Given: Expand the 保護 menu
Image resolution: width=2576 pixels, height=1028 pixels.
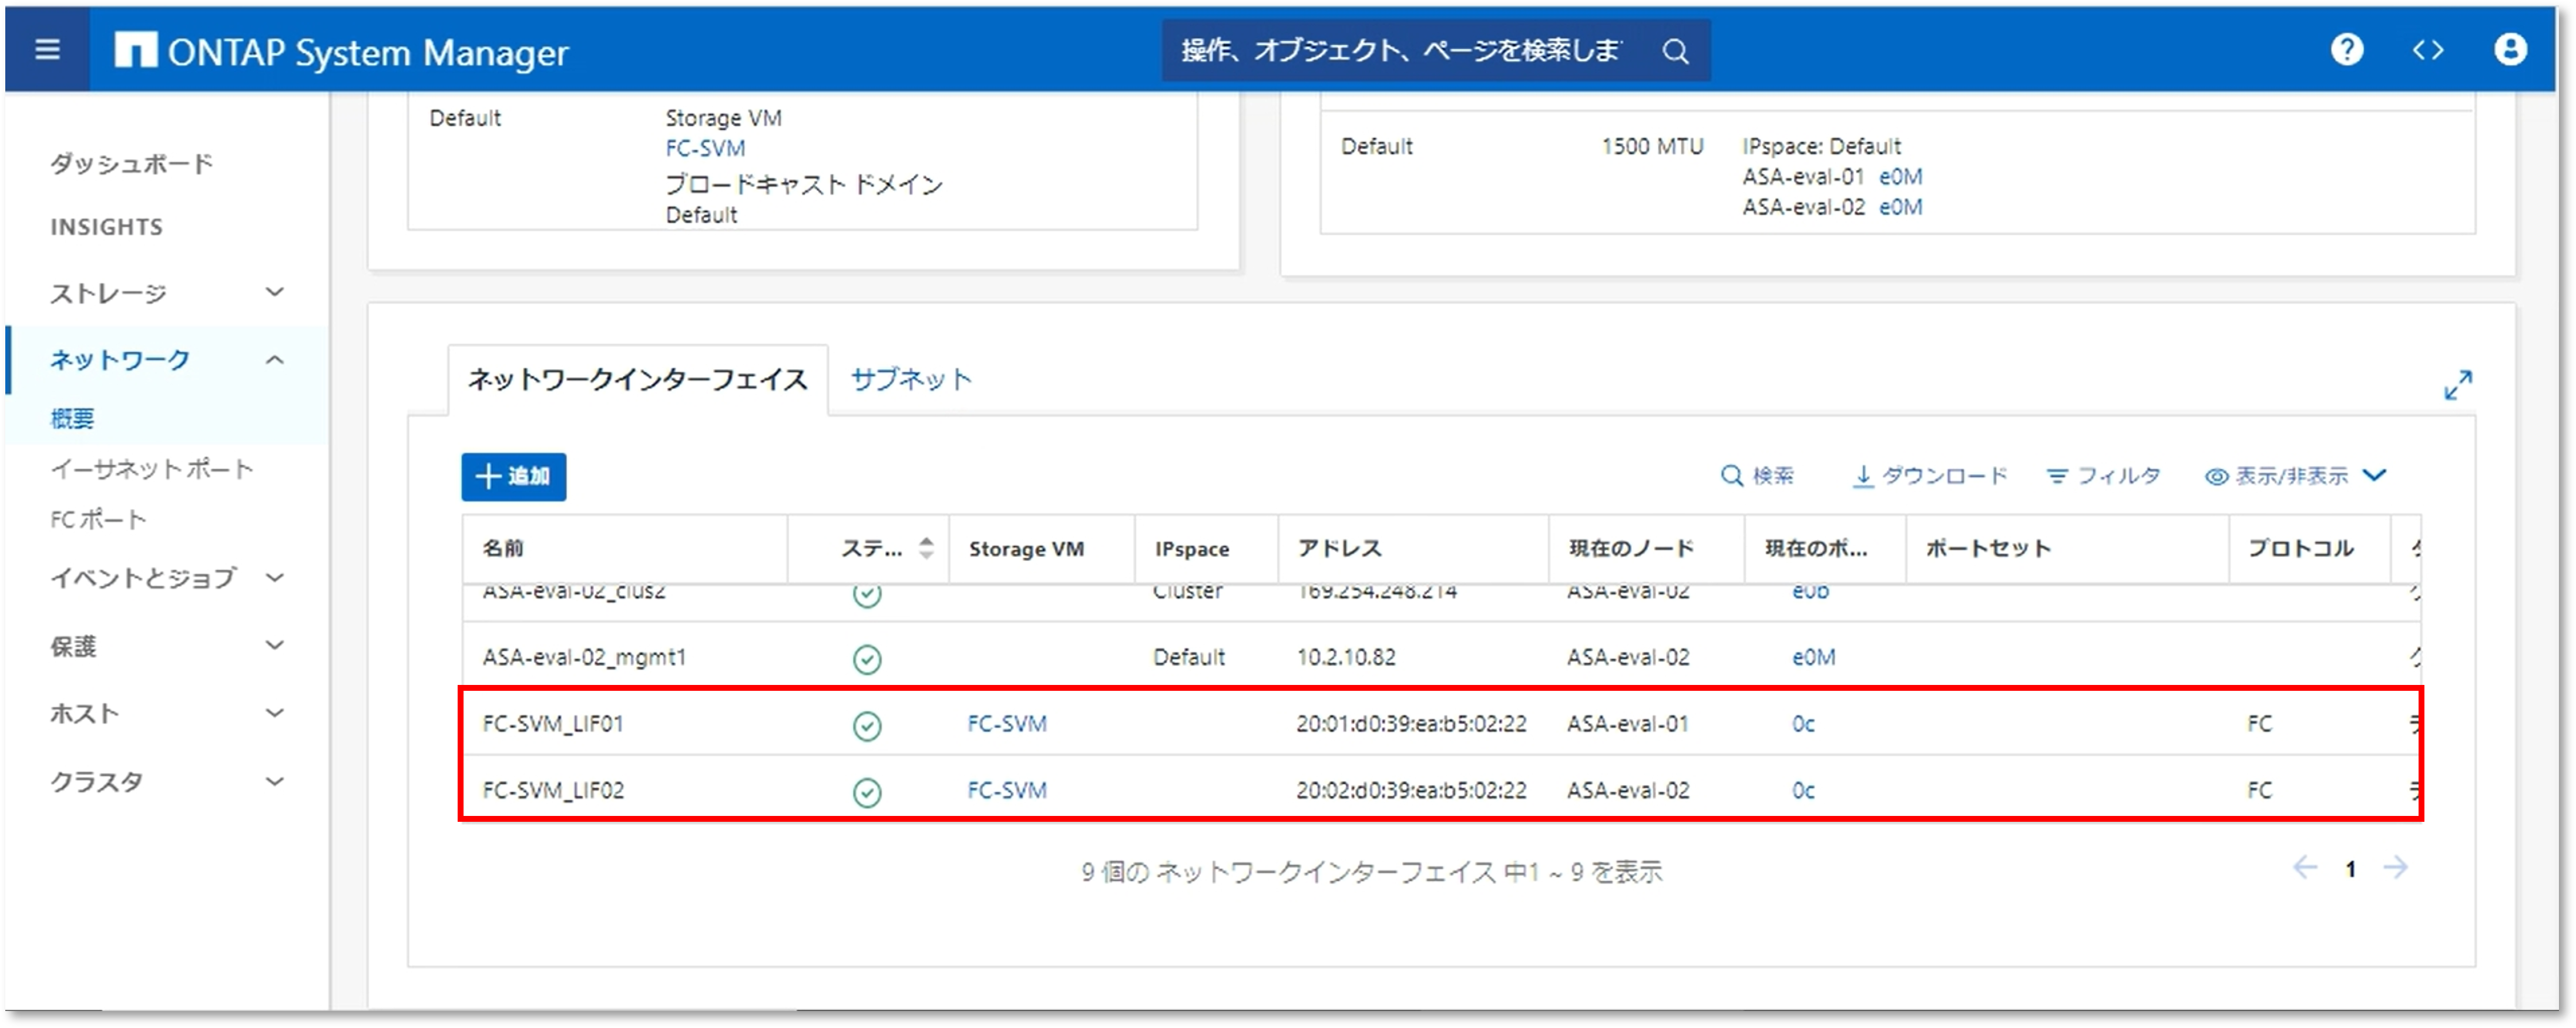Looking at the screenshot, I should pos(274,646).
